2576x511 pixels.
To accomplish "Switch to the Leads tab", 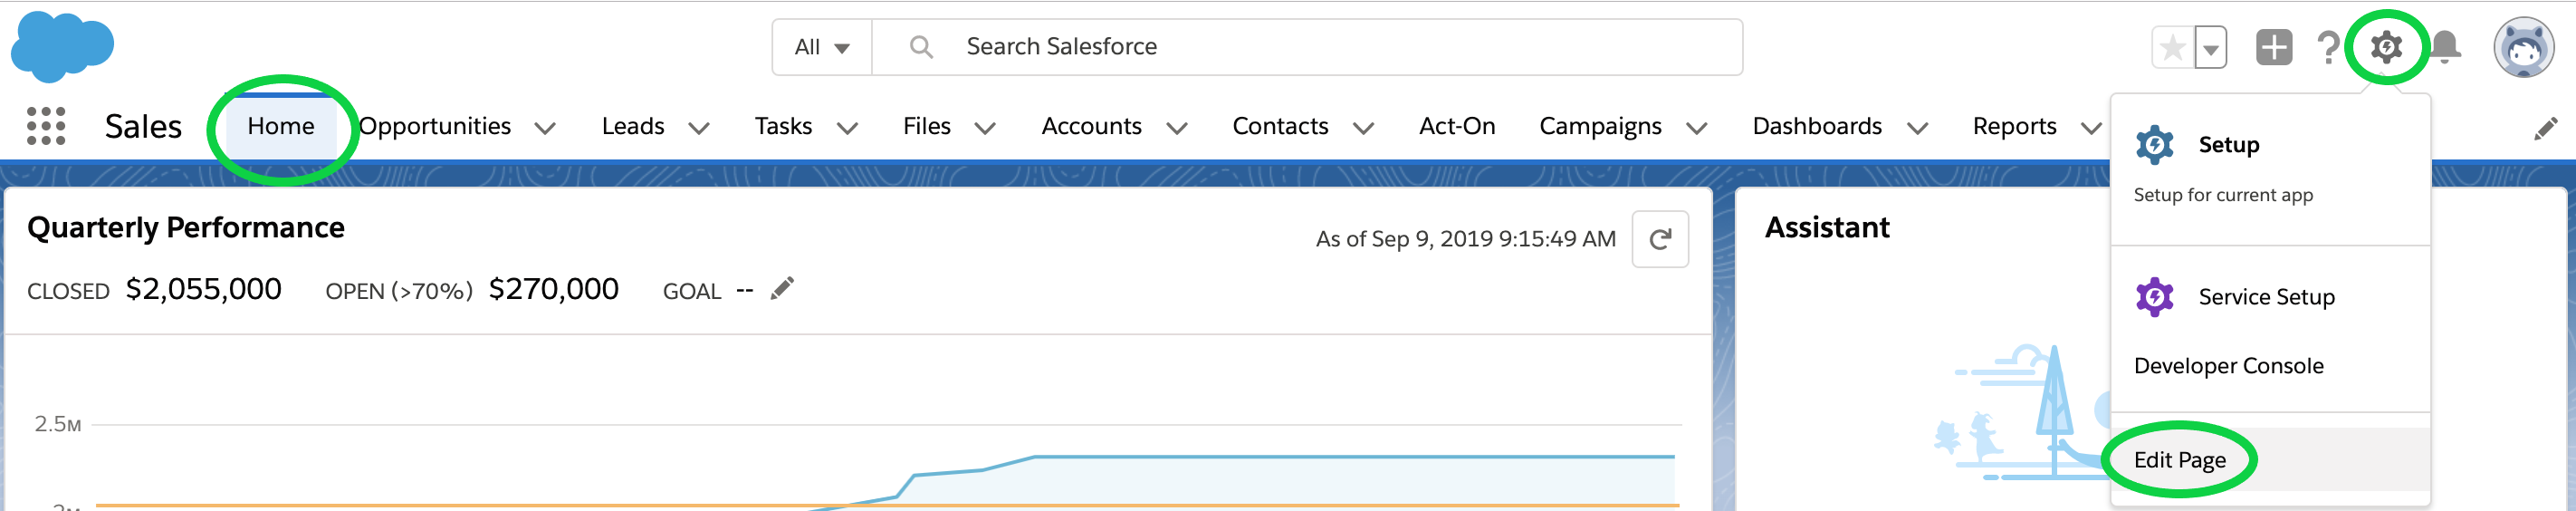I will [633, 126].
